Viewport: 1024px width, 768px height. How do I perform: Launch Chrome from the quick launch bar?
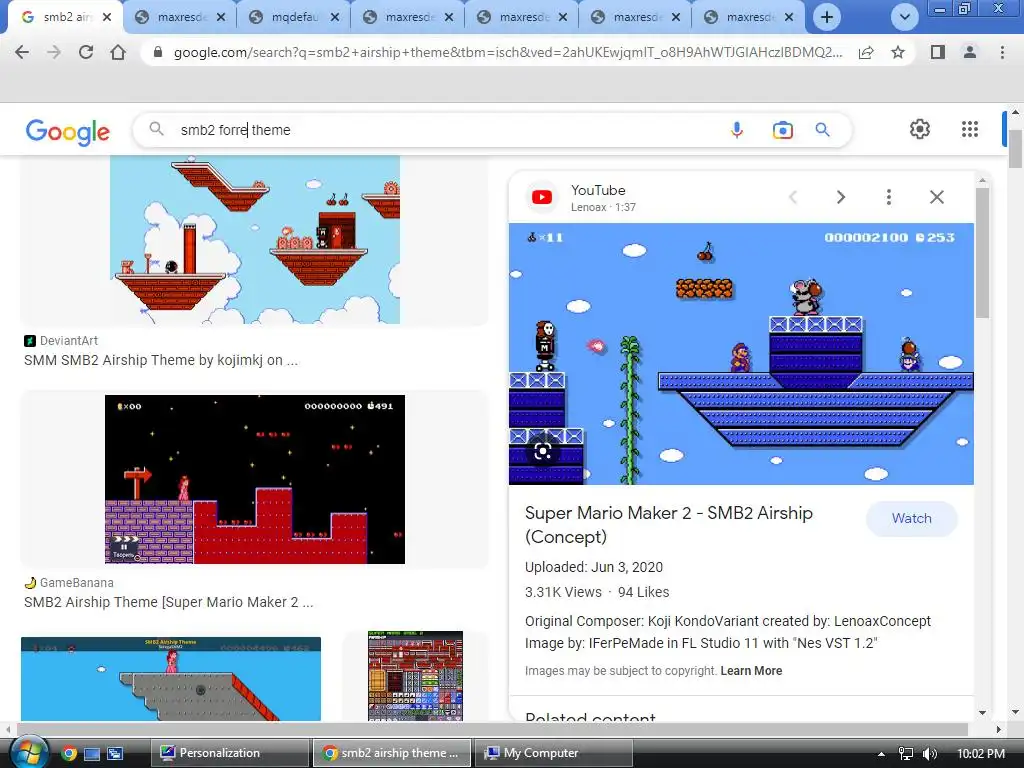tap(69, 754)
